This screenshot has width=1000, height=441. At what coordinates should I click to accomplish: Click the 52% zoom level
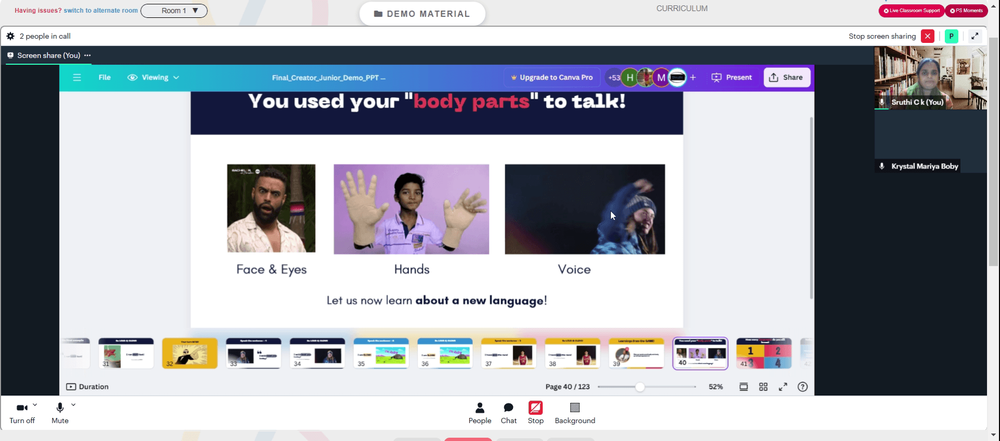click(716, 387)
